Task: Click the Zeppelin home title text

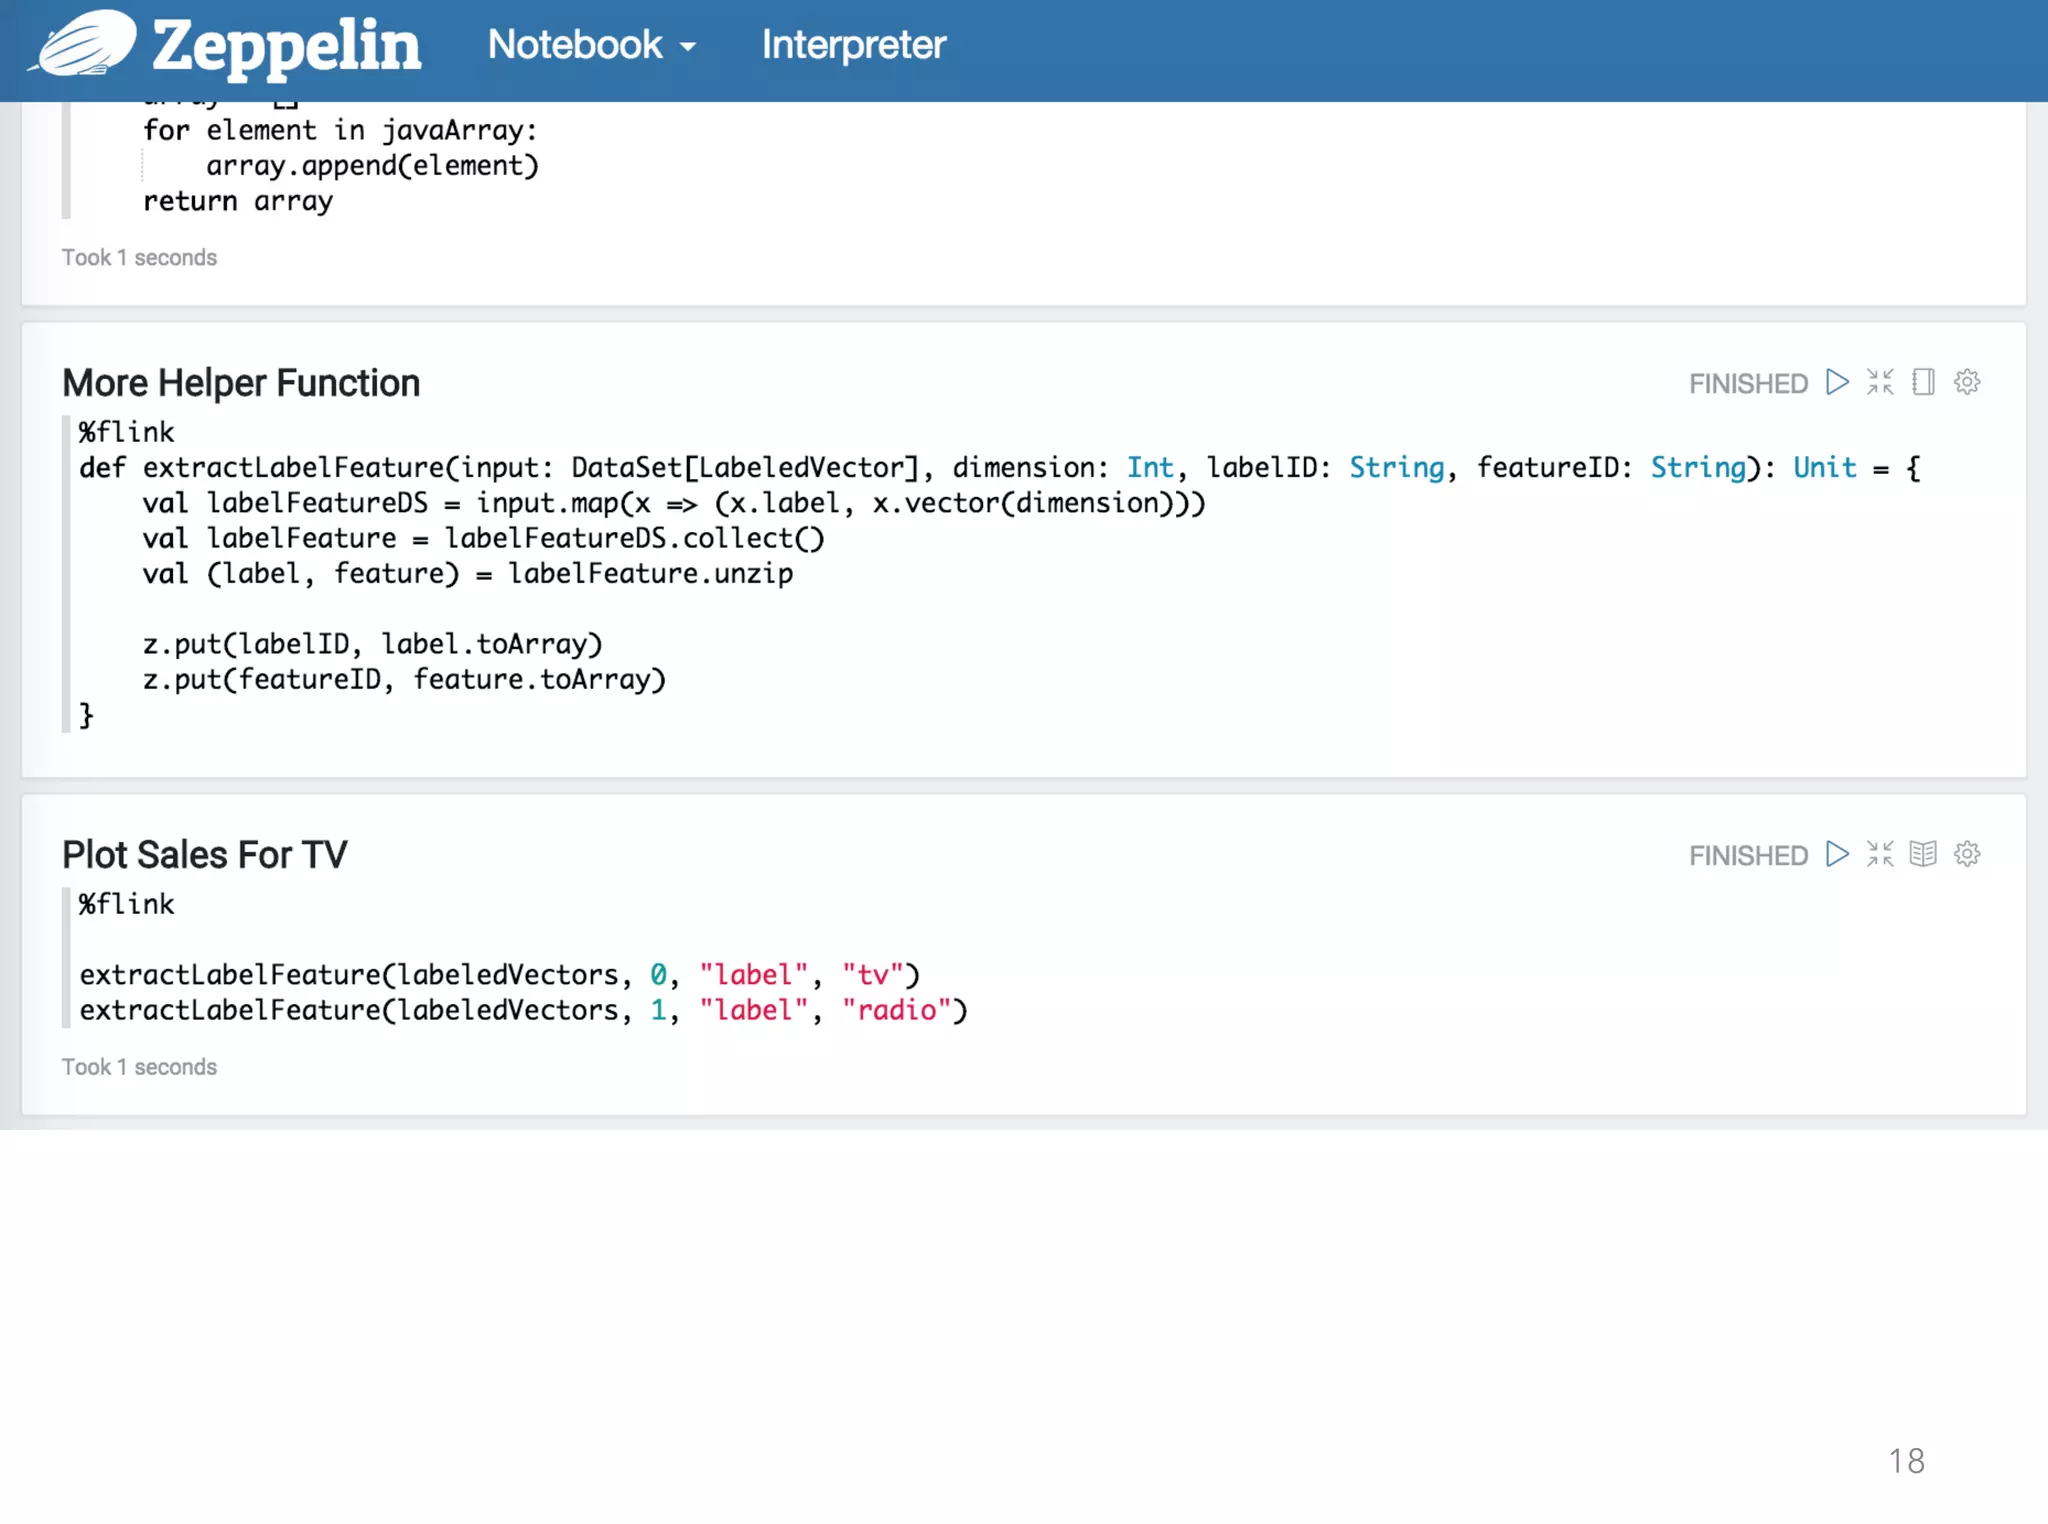Action: tap(286, 46)
